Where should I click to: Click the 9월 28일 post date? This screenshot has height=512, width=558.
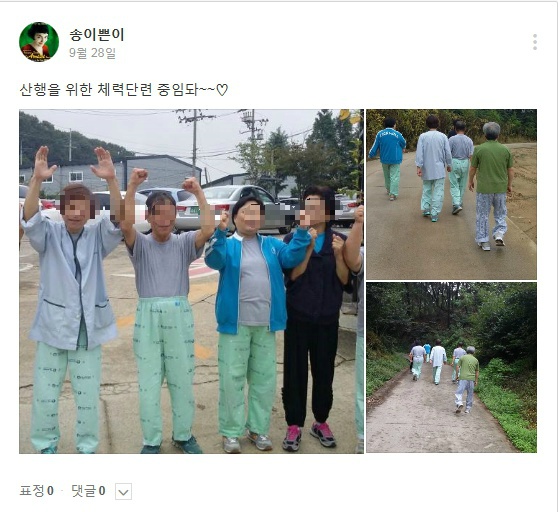point(93,53)
